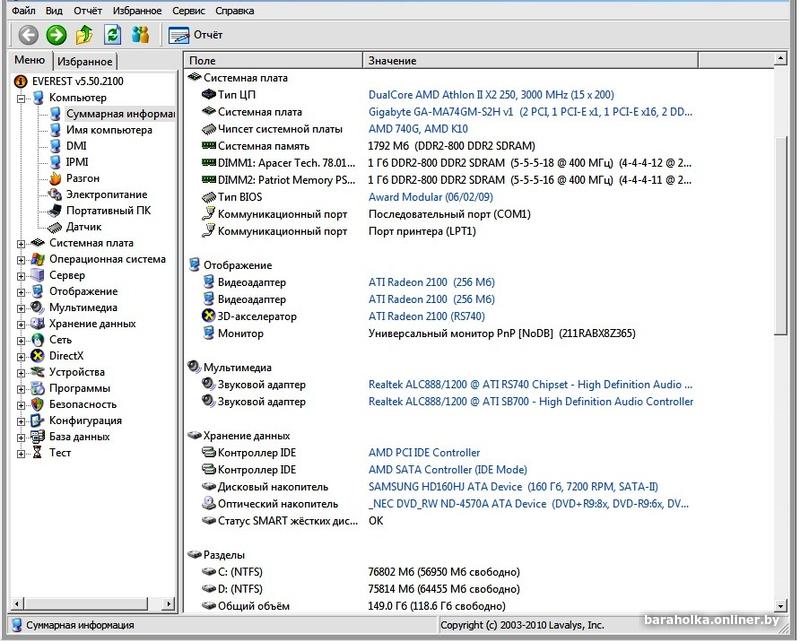The width and height of the screenshot is (800, 641).
Task: Expand the Хранение данных tree node
Action: (21, 324)
